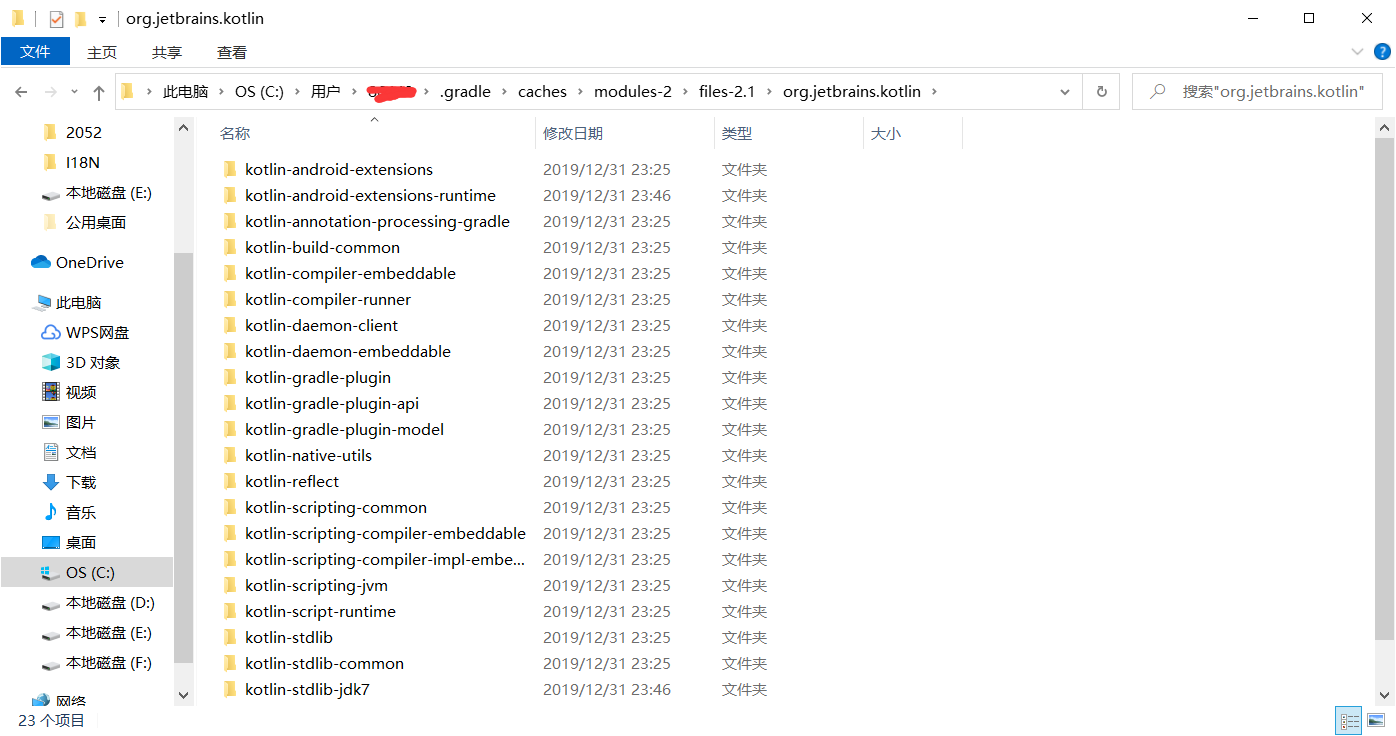Click the search box for org.jetbrains.kotlin
1396x736 pixels.
tap(1257, 91)
